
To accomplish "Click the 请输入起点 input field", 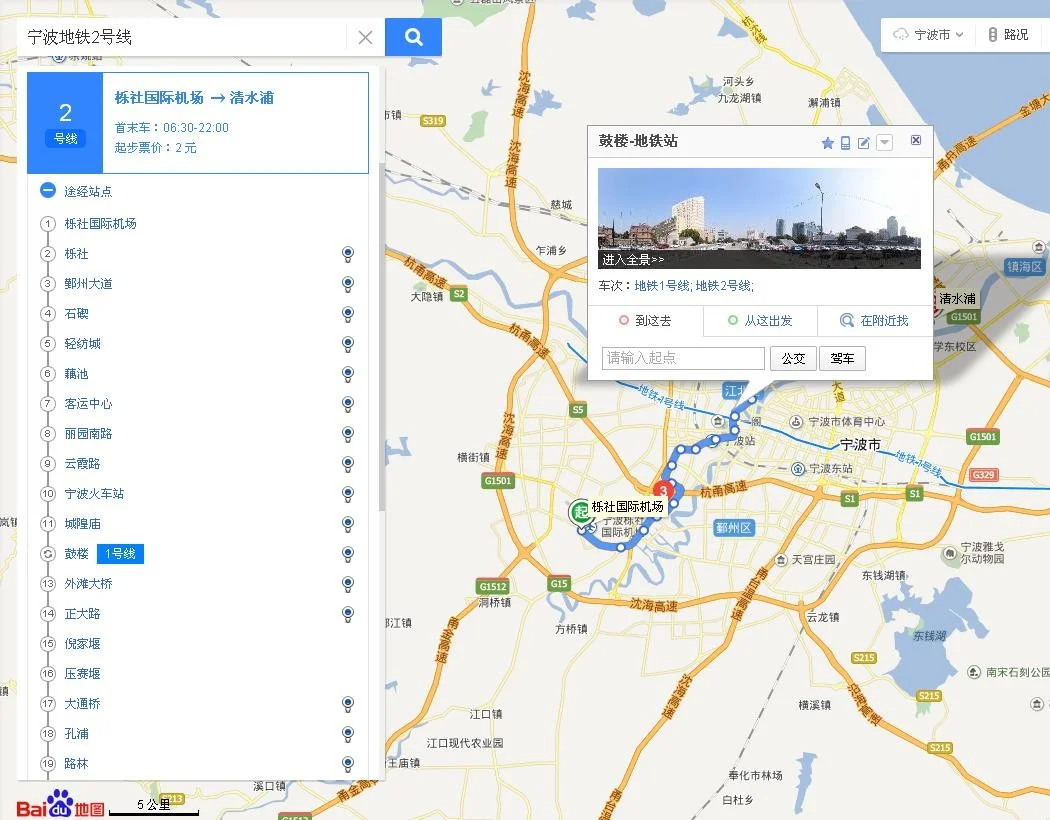I will [683, 358].
